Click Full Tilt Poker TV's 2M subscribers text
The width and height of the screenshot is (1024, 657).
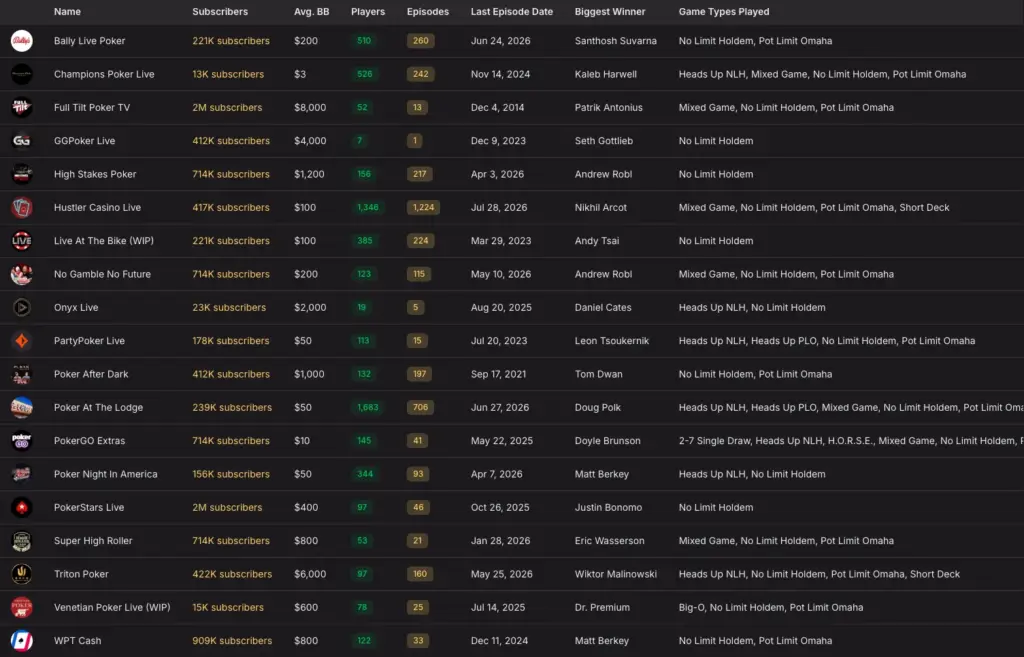click(227, 107)
